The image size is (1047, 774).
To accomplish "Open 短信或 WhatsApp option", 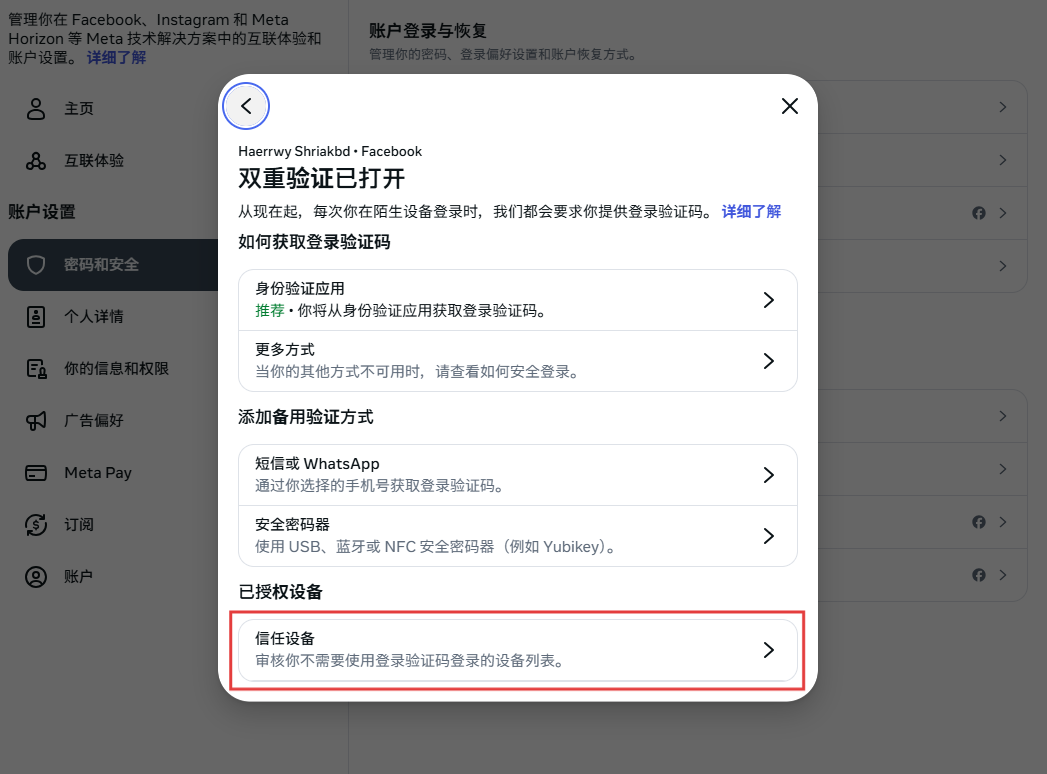I will tap(517, 475).
